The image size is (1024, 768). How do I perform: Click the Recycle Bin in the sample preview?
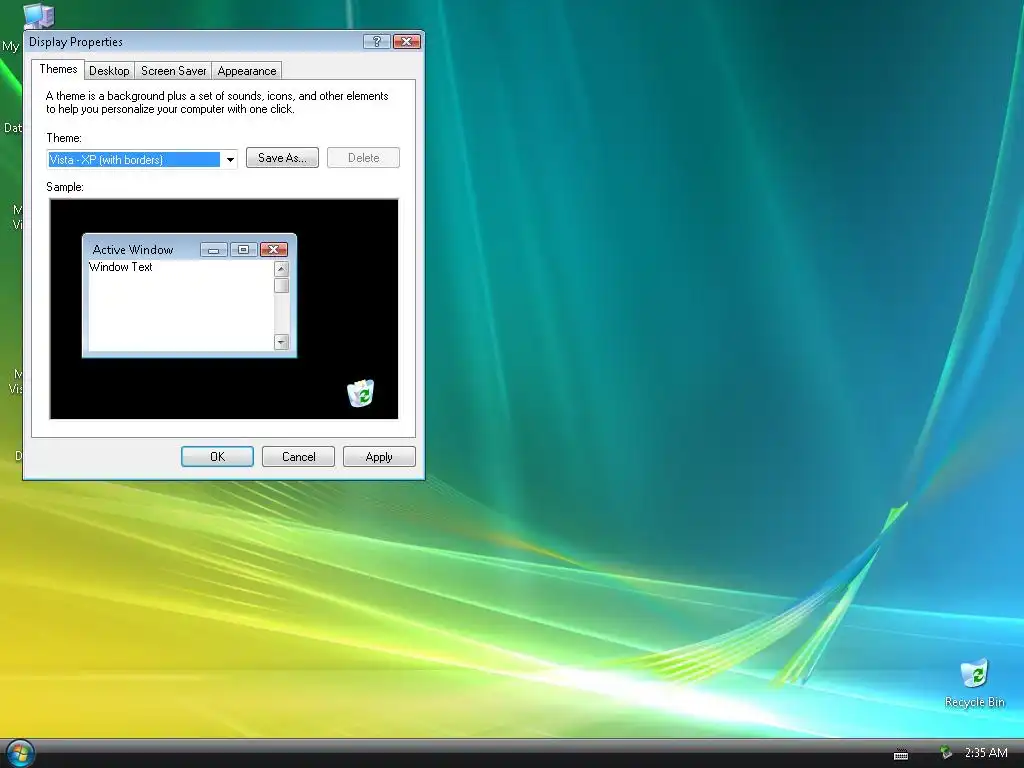[360, 393]
